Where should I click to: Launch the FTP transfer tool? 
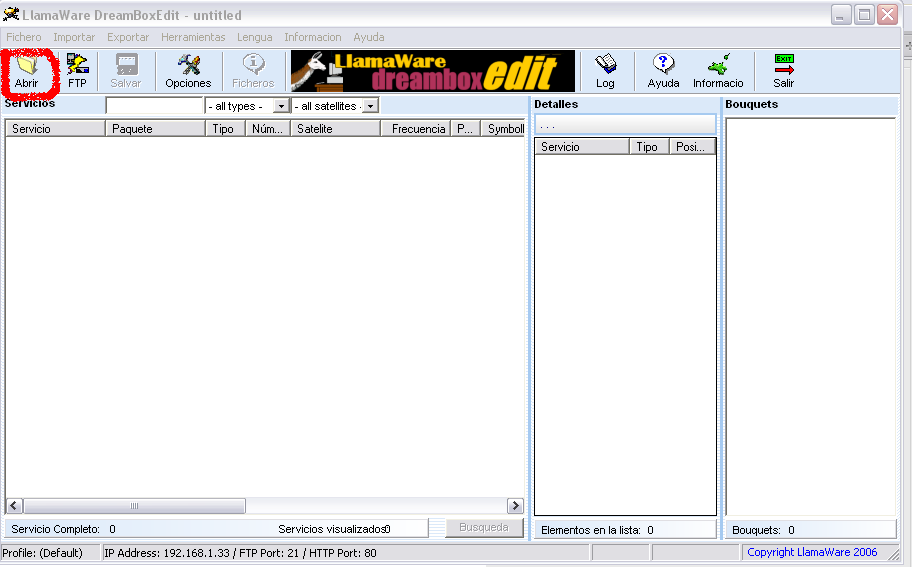[x=77, y=71]
